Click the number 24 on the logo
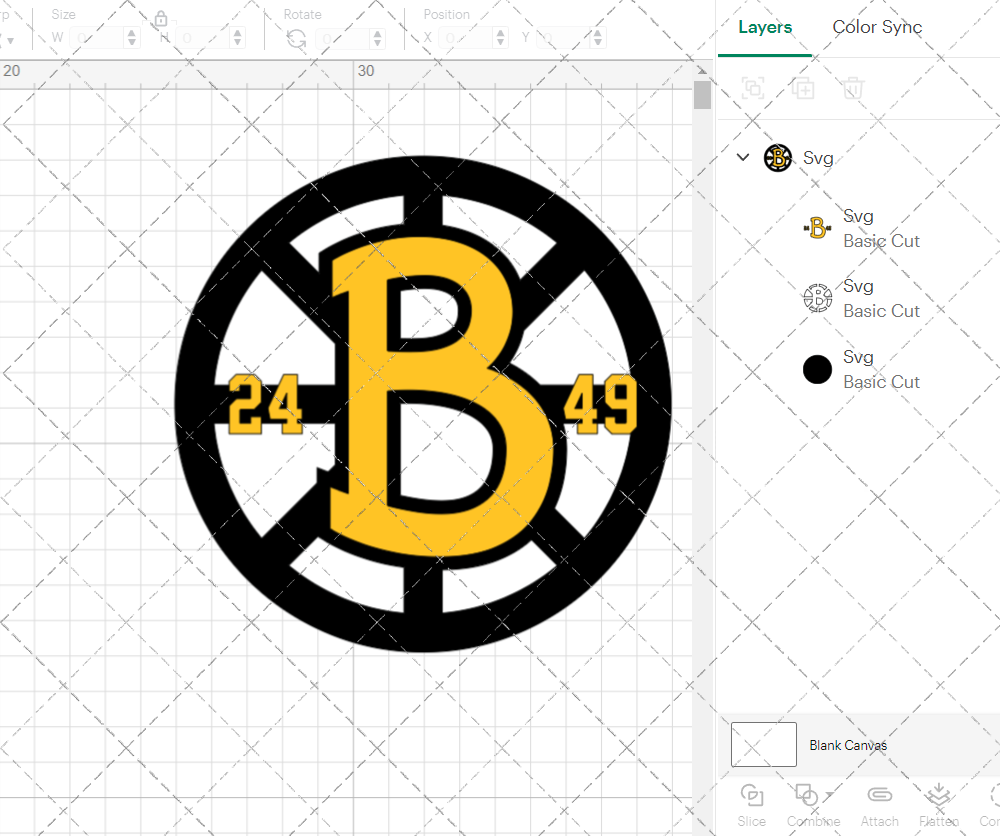The height and width of the screenshot is (836, 1000). [x=265, y=404]
